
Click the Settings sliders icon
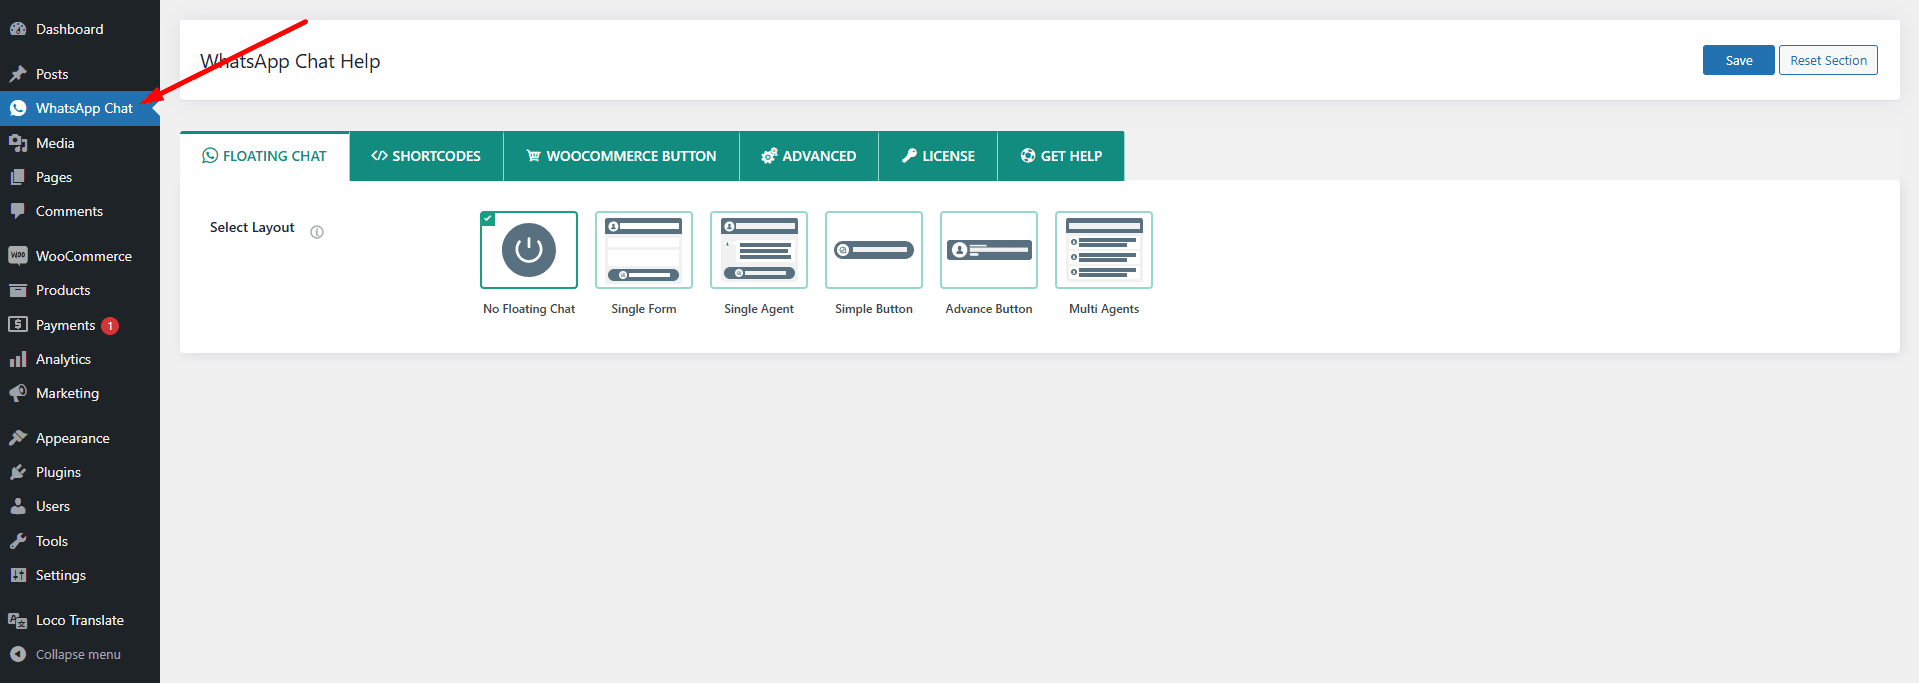pyautogui.click(x=18, y=575)
